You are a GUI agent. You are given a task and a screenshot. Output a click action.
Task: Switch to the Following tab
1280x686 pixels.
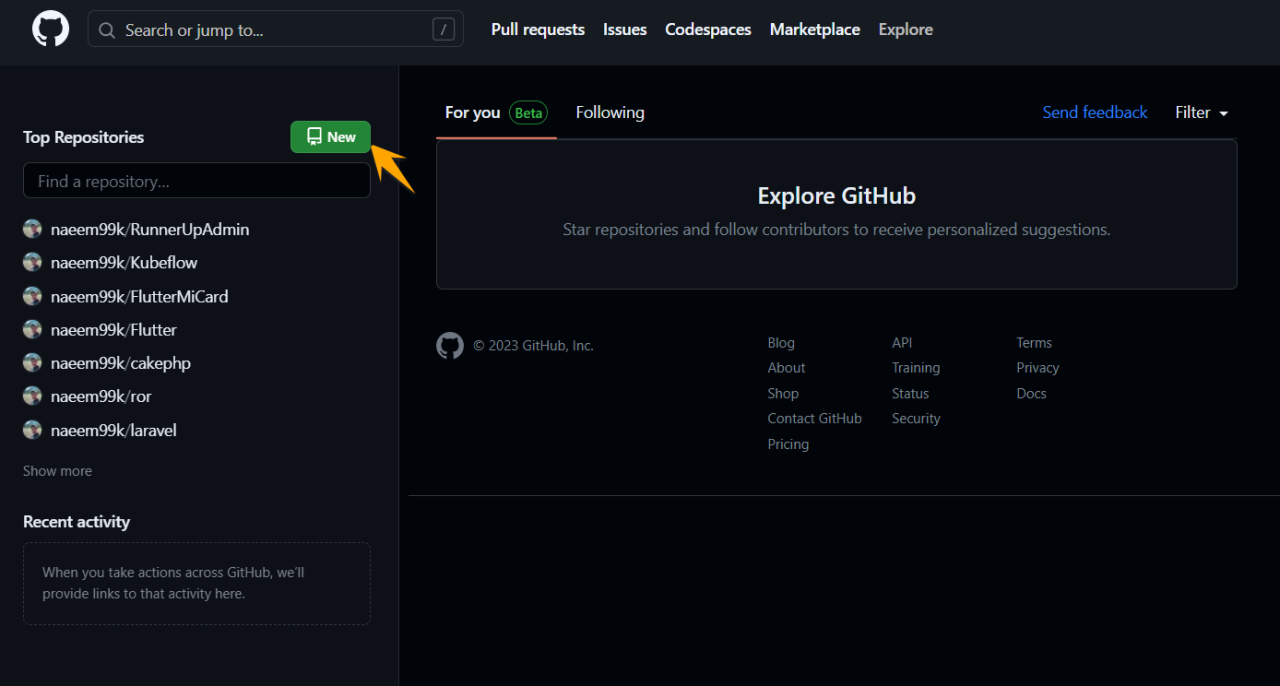pyautogui.click(x=610, y=112)
